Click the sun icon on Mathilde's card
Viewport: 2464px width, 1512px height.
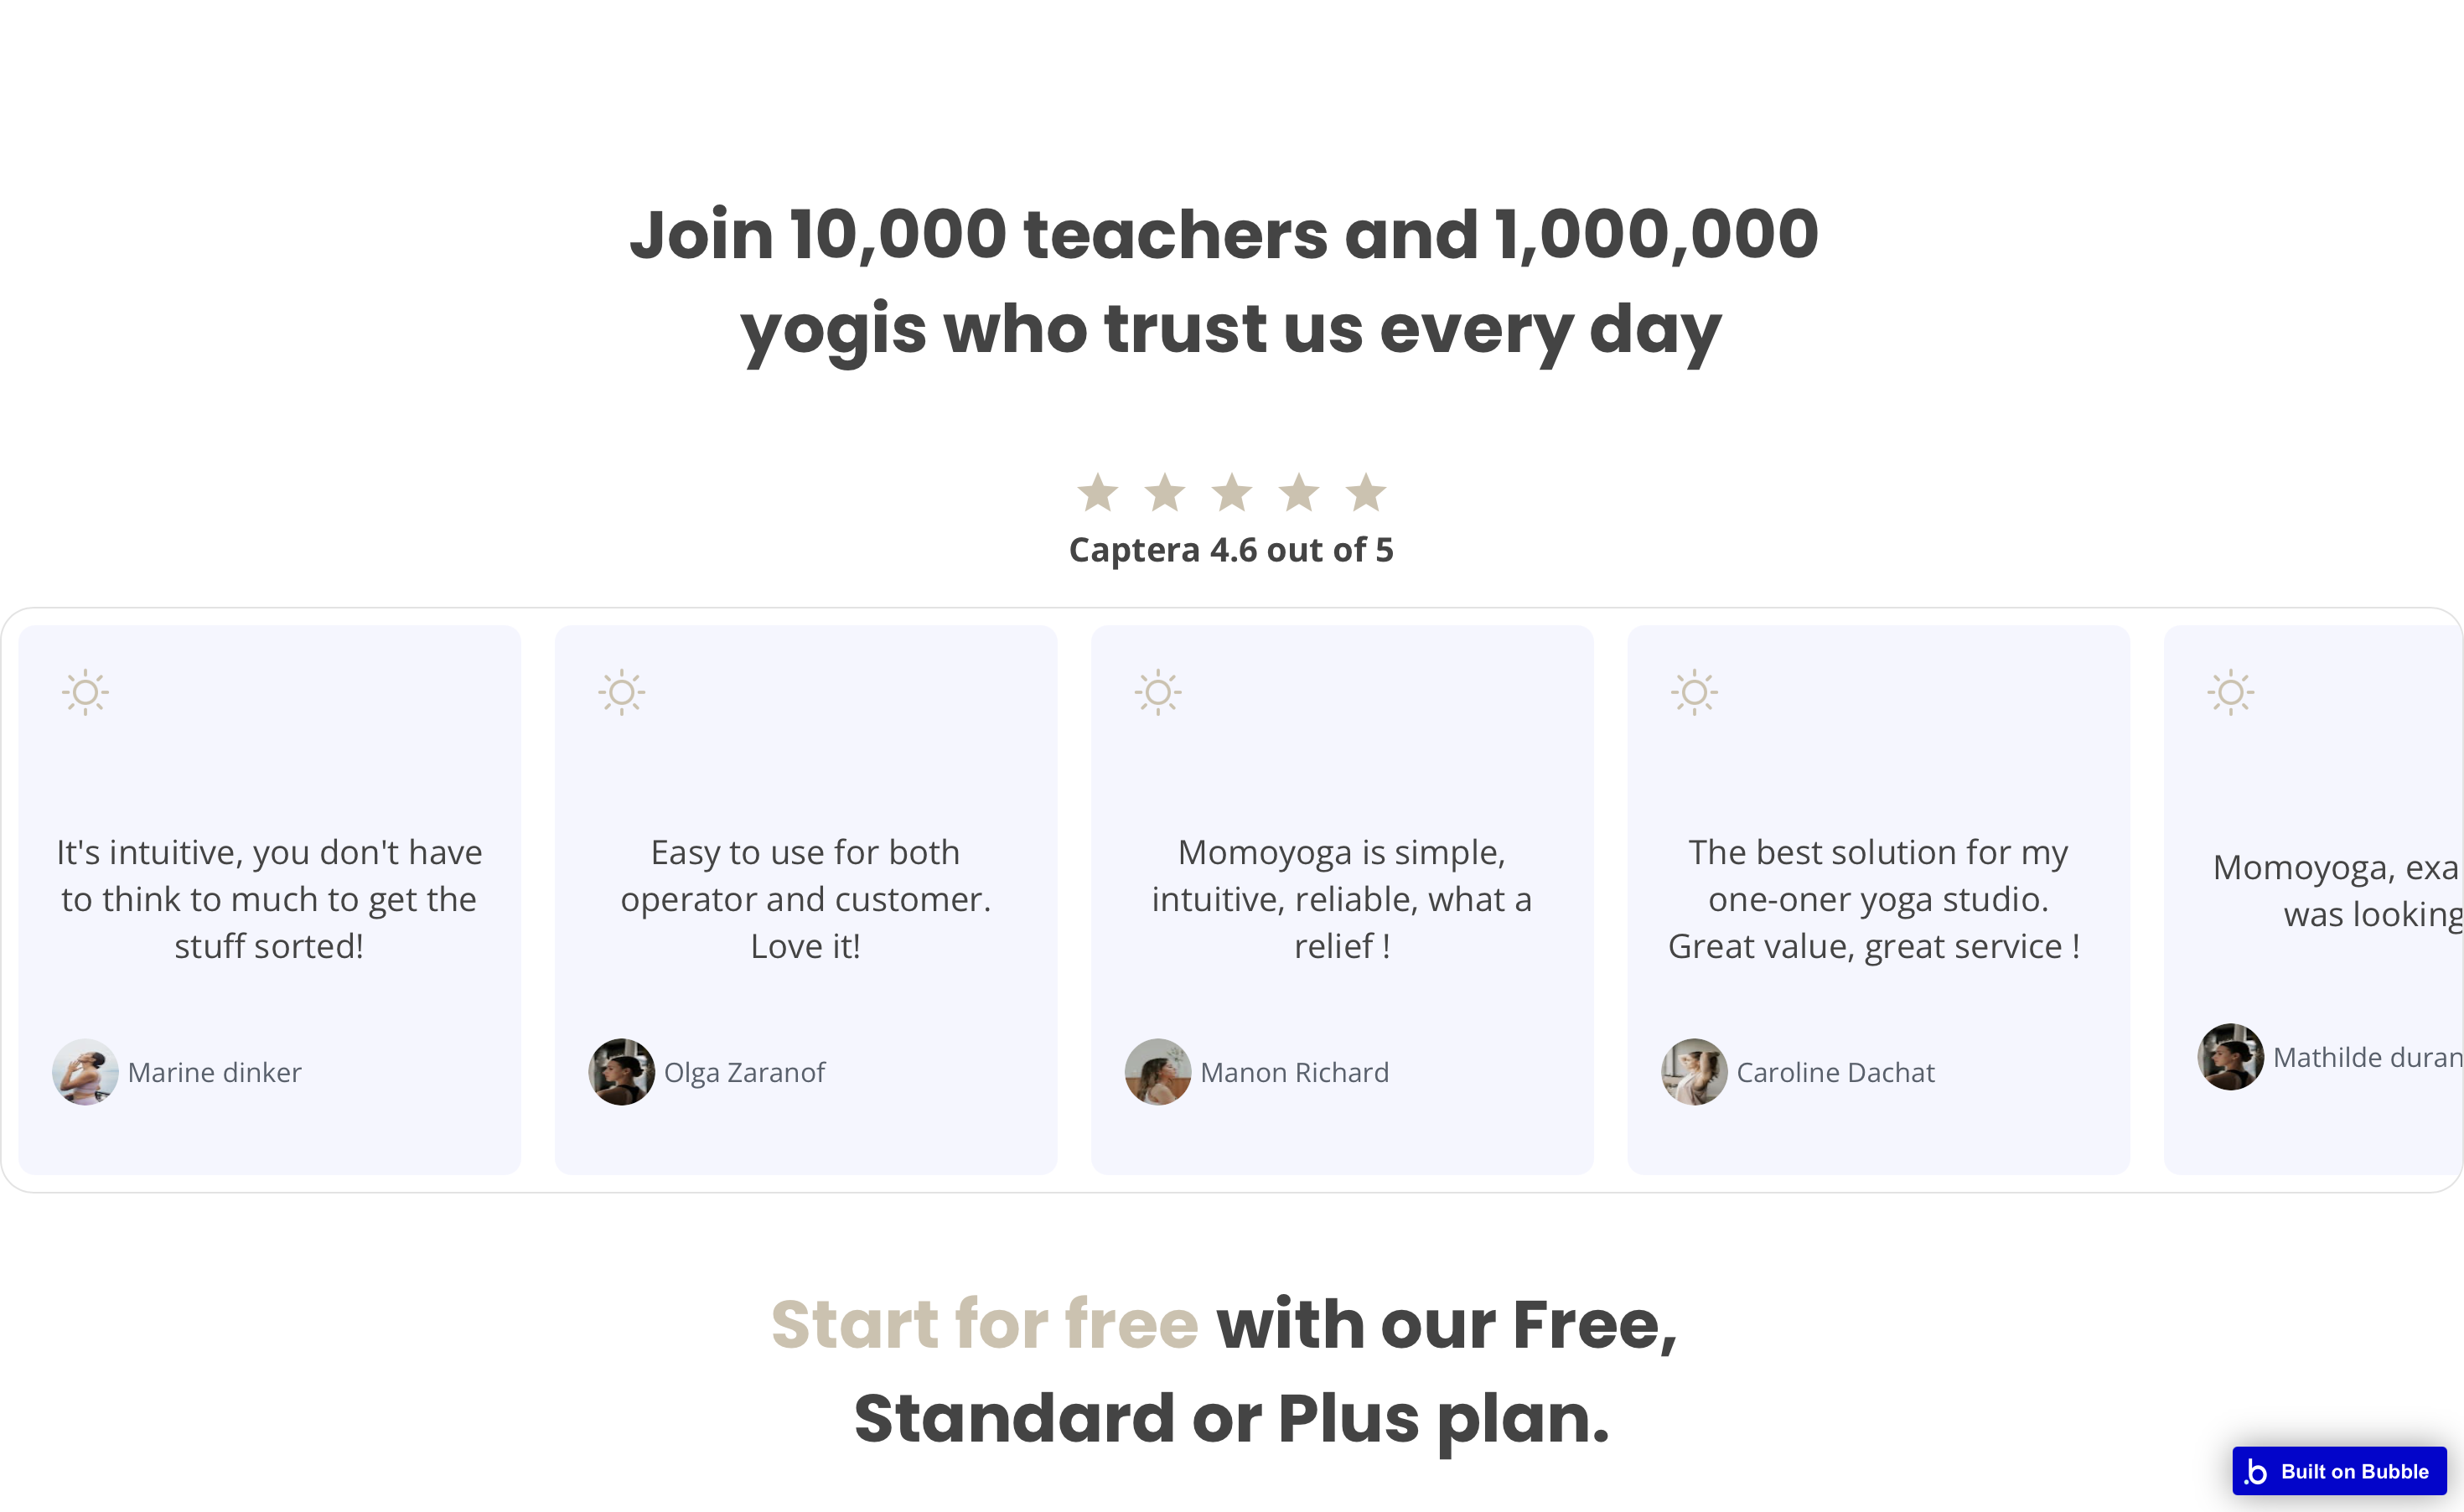[2230, 692]
